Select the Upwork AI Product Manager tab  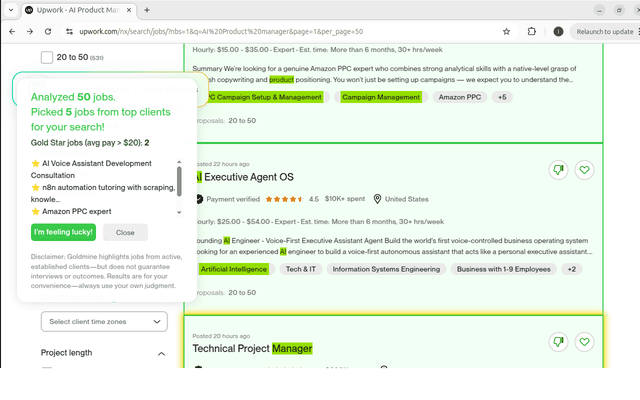click(x=80, y=9)
